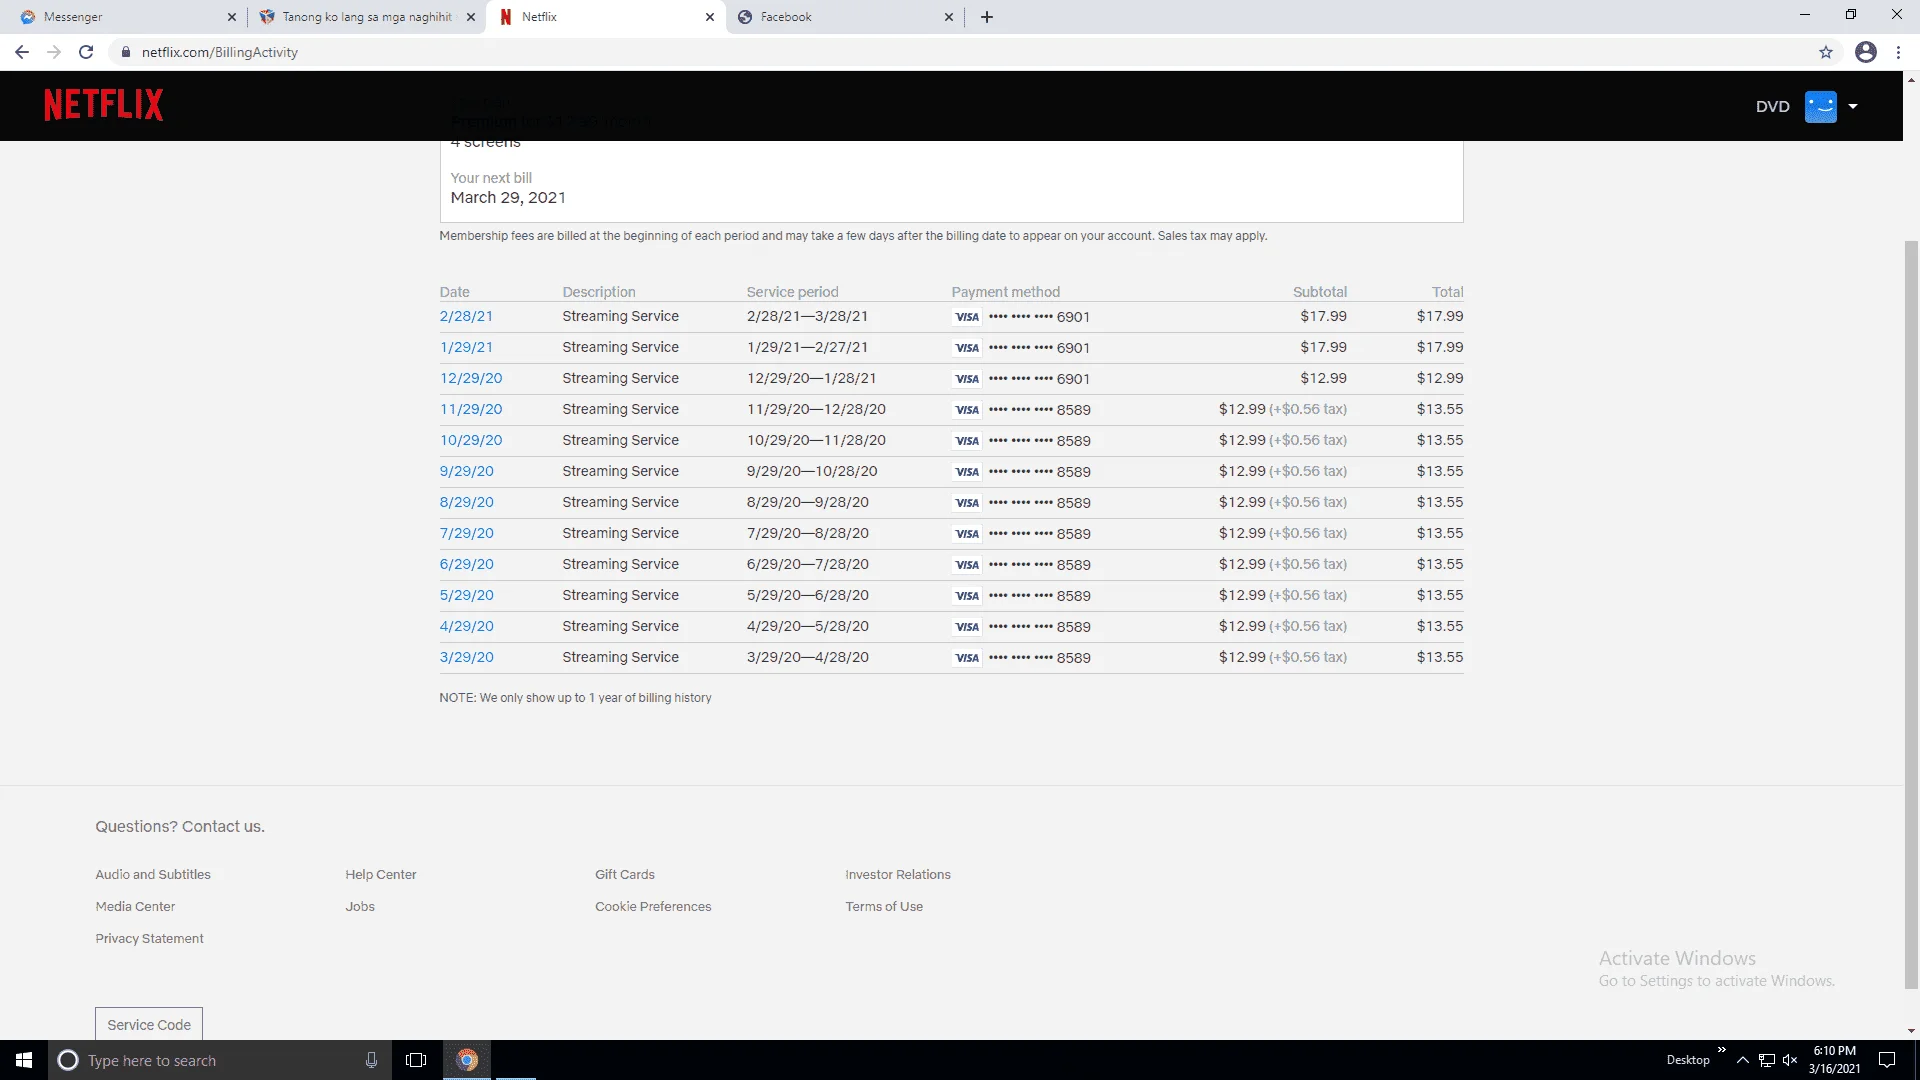Open the 2/28/21 invoice link
This screenshot has height=1080, width=1920.
(466, 316)
